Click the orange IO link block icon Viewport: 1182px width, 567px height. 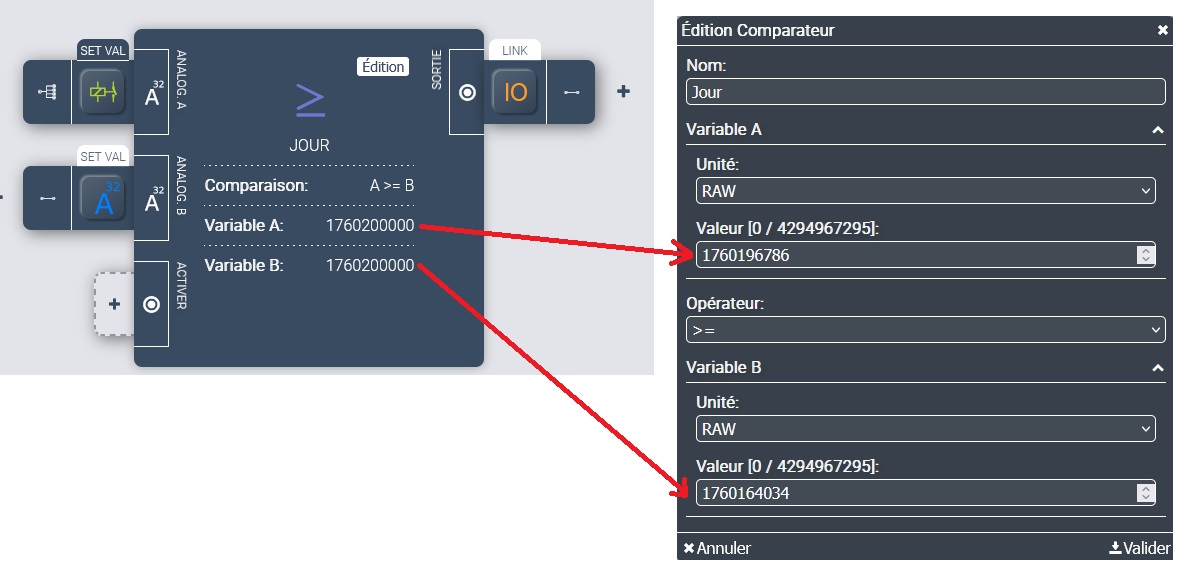(x=515, y=93)
